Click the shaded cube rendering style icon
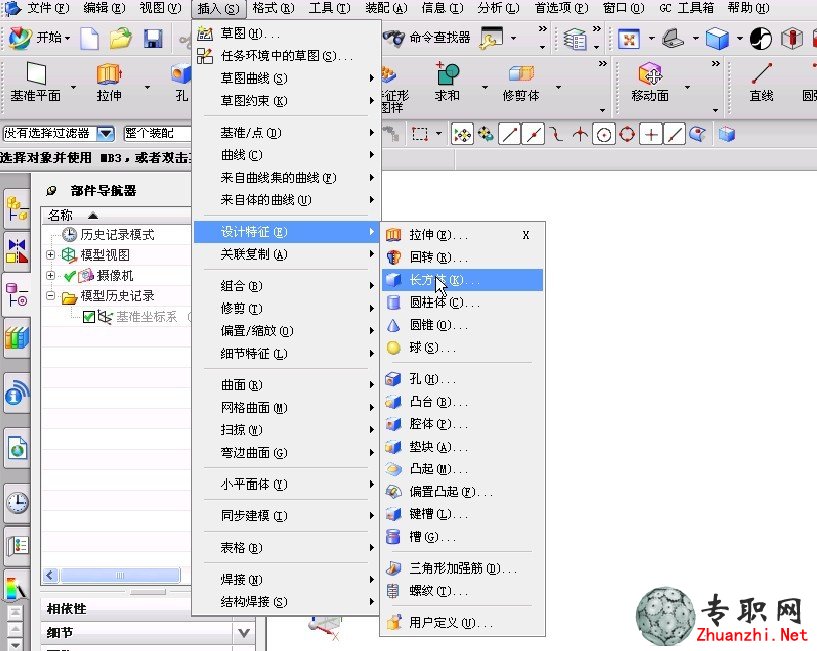Image resolution: width=817 pixels, height=651 pixels. click(717, 39)
